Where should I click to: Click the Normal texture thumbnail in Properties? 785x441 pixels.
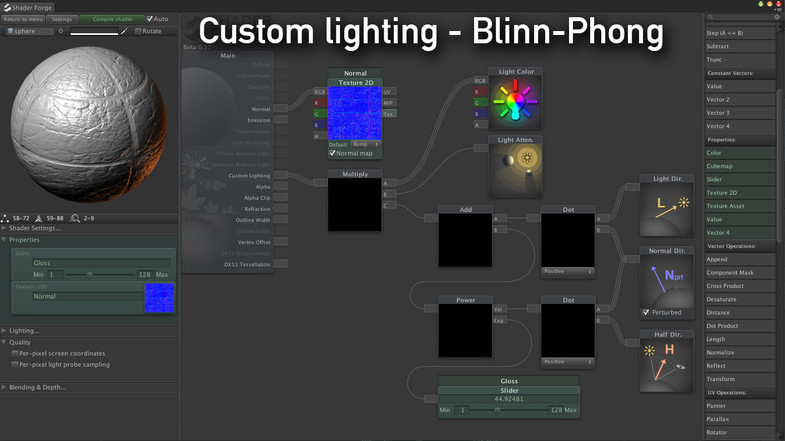pyautogui.click(x=159, y=298)
